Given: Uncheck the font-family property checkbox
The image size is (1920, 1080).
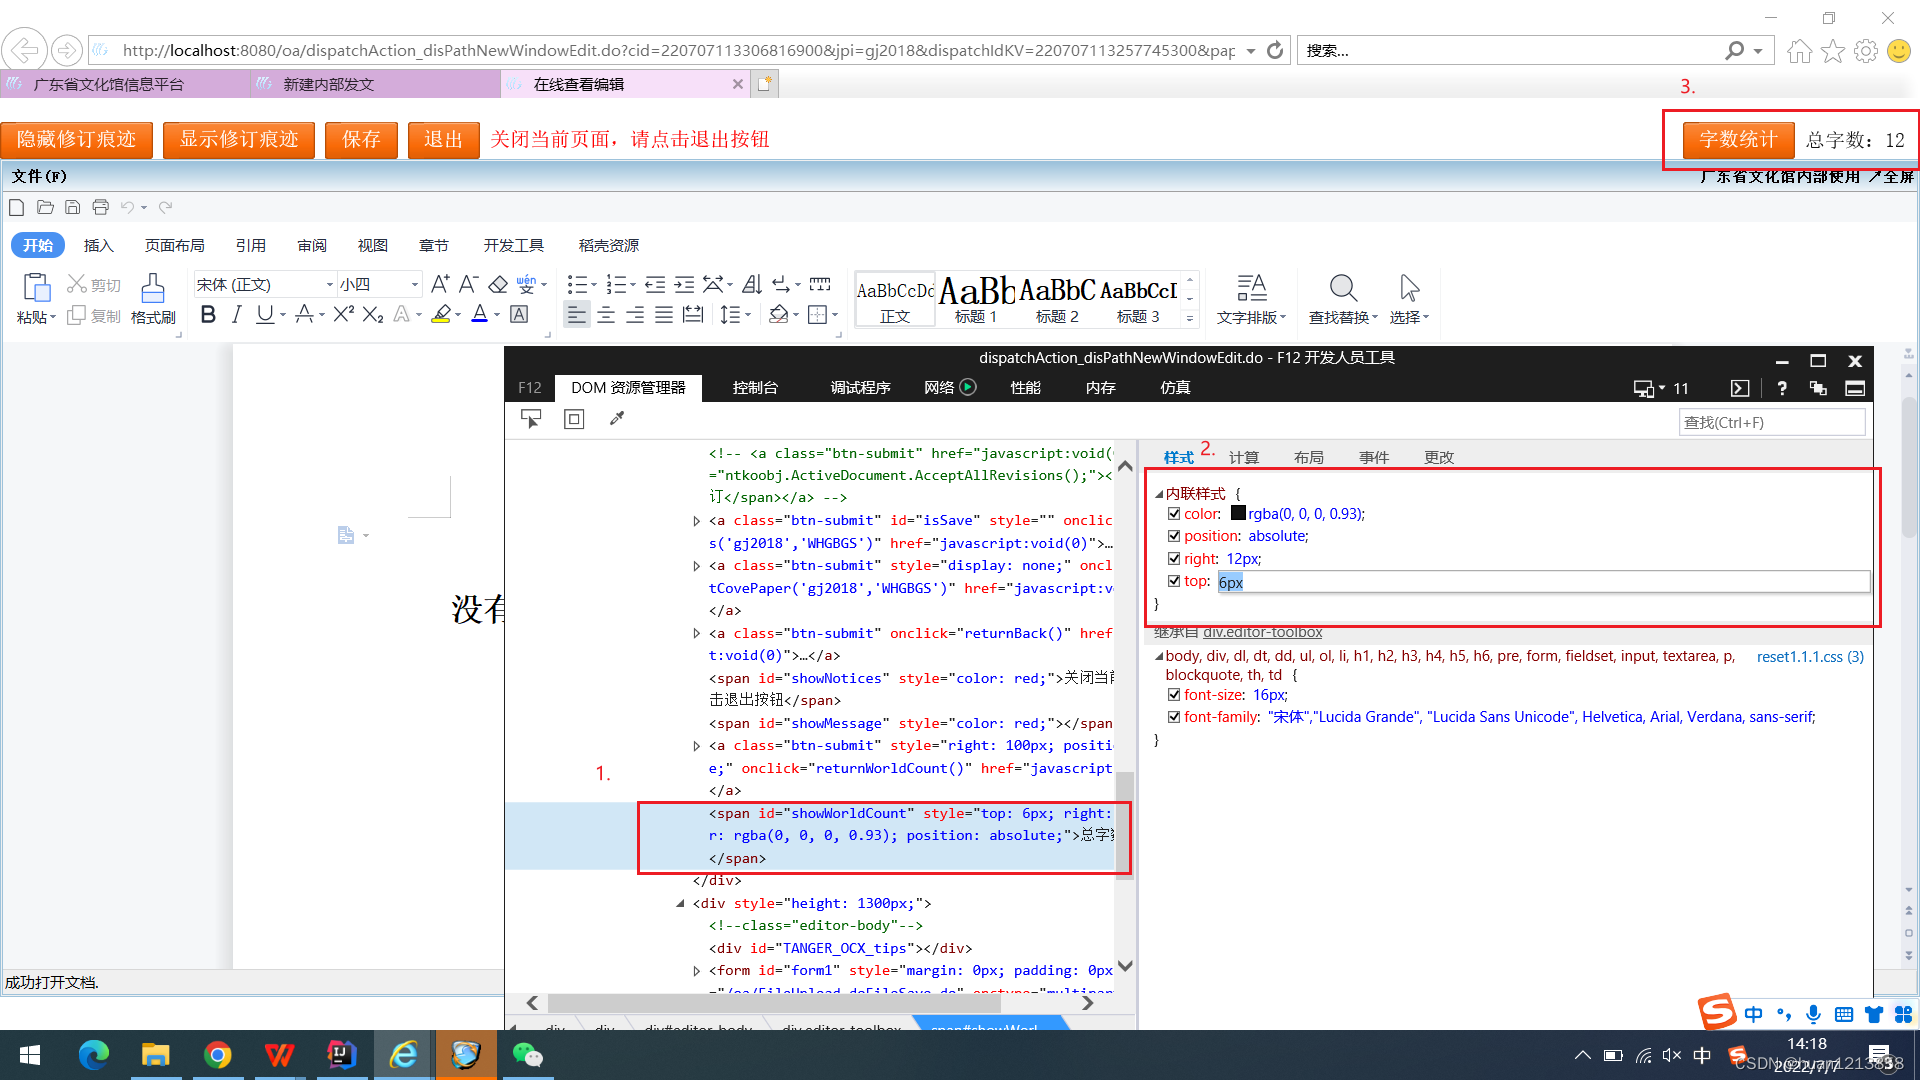Looking at the screenshot, I should coord(1174,717).
